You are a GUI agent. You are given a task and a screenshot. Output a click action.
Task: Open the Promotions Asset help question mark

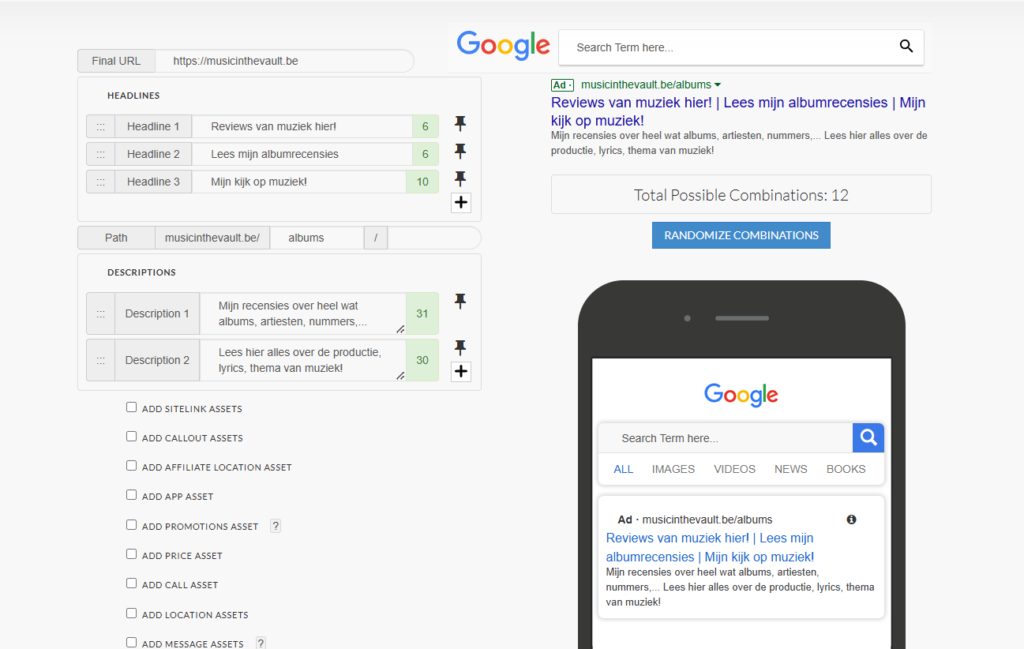[x=275, y=526]
